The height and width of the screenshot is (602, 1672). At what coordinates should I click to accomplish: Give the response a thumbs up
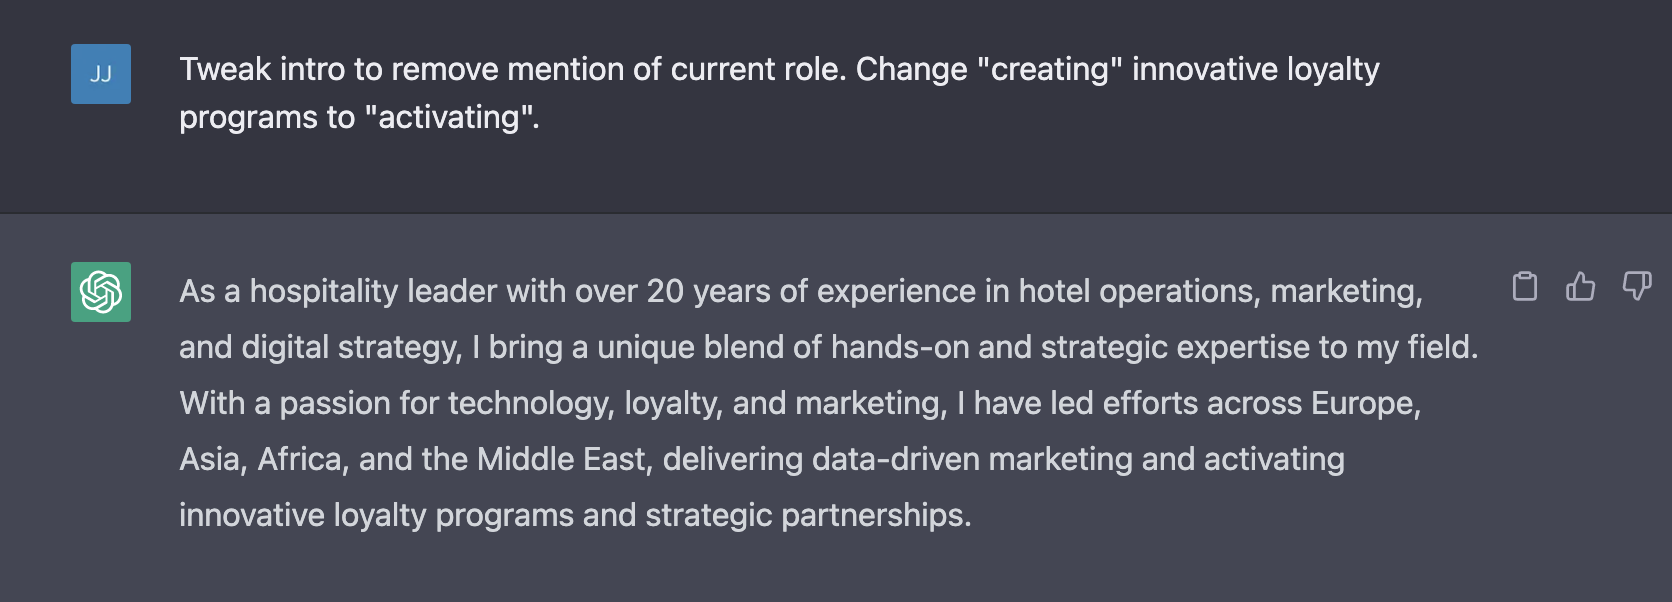1580,287
